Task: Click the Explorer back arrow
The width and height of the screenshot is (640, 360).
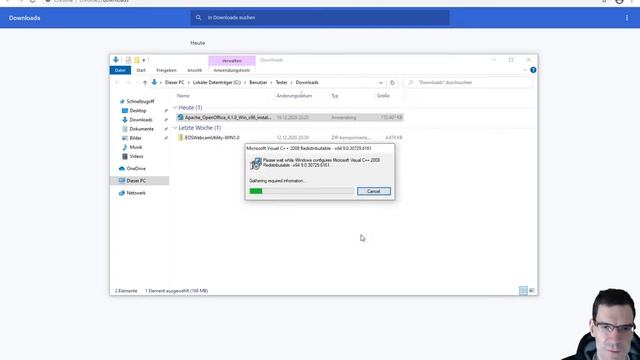Action: click(x=117, y=82)
